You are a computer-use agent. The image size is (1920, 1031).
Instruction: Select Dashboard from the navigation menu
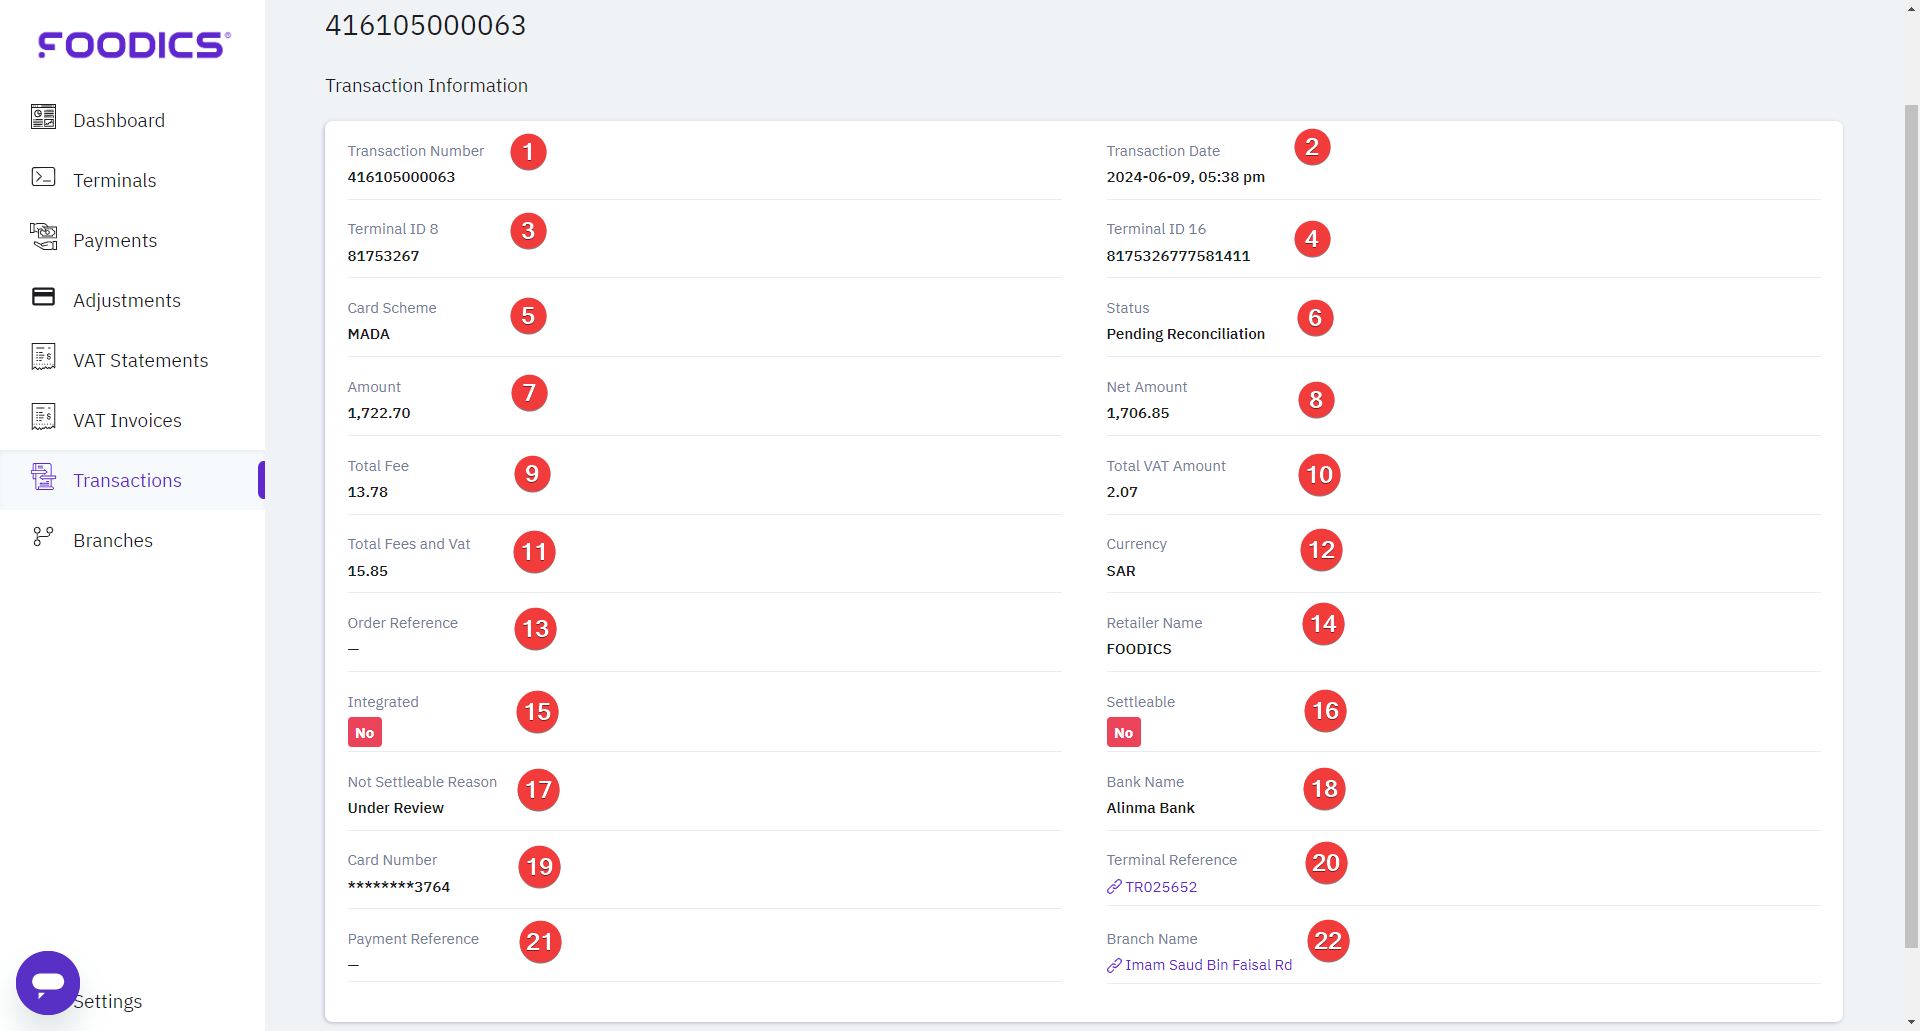(x=118, y=119)
